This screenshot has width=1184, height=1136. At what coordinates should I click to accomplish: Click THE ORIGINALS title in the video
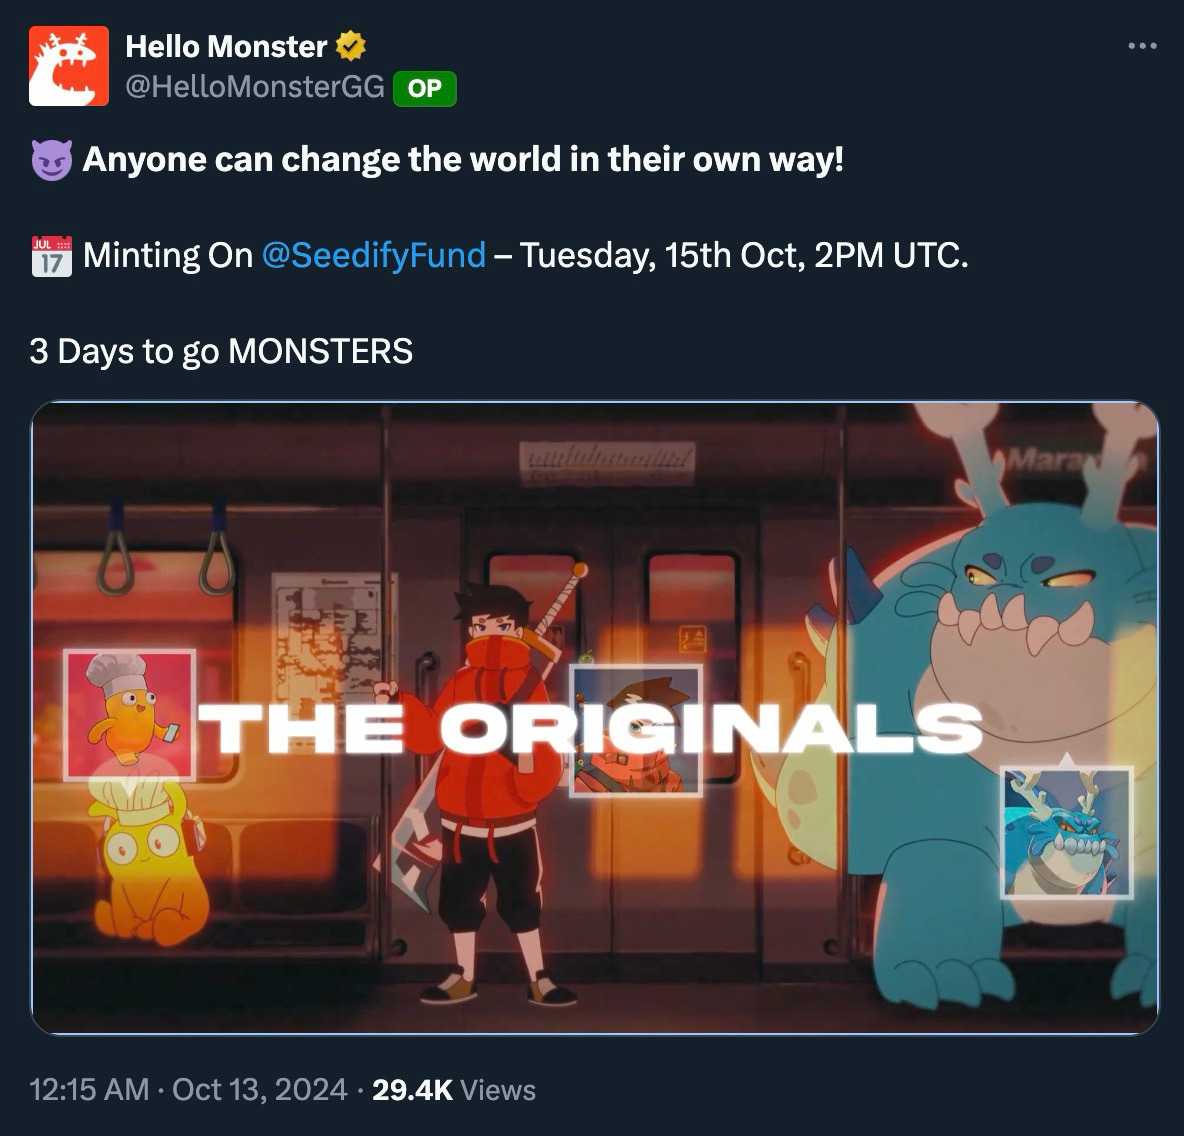(x=590, y=729)
